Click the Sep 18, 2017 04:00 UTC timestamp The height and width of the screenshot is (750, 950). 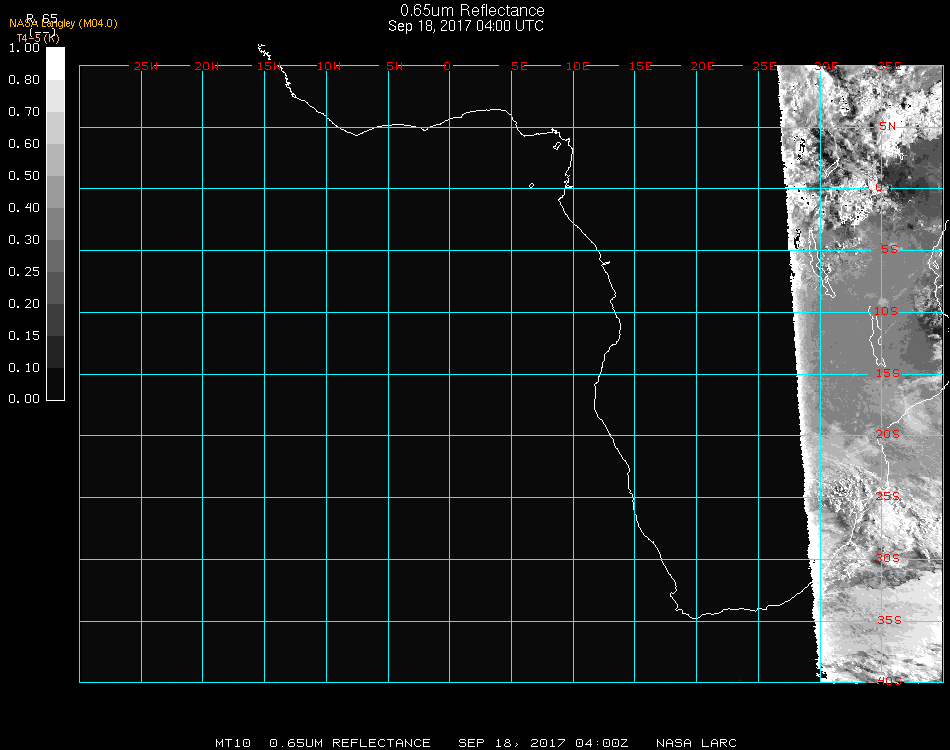coord(466,26)
